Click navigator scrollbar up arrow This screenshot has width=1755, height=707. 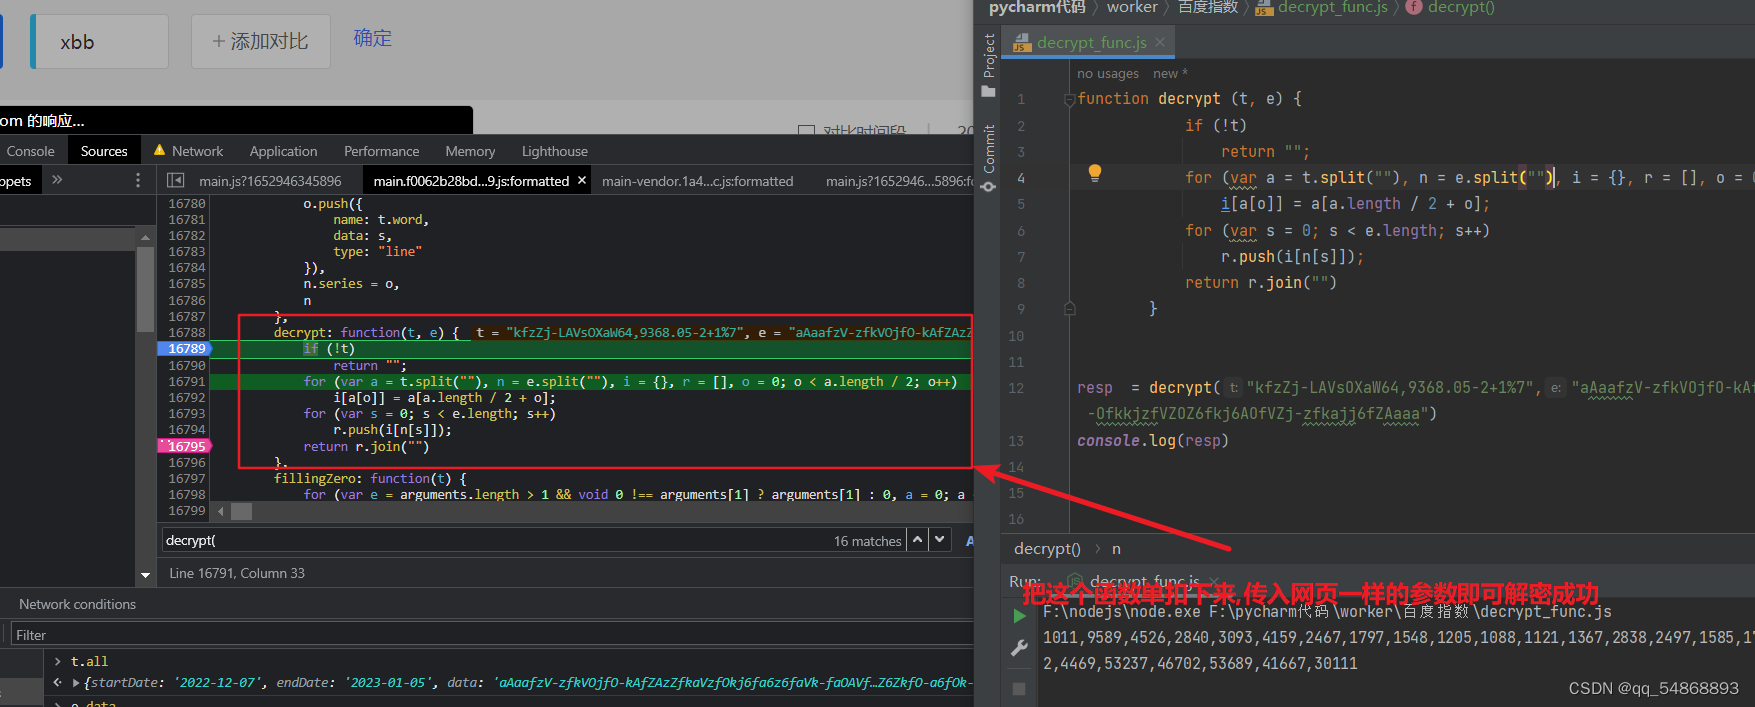coord(145,238)
